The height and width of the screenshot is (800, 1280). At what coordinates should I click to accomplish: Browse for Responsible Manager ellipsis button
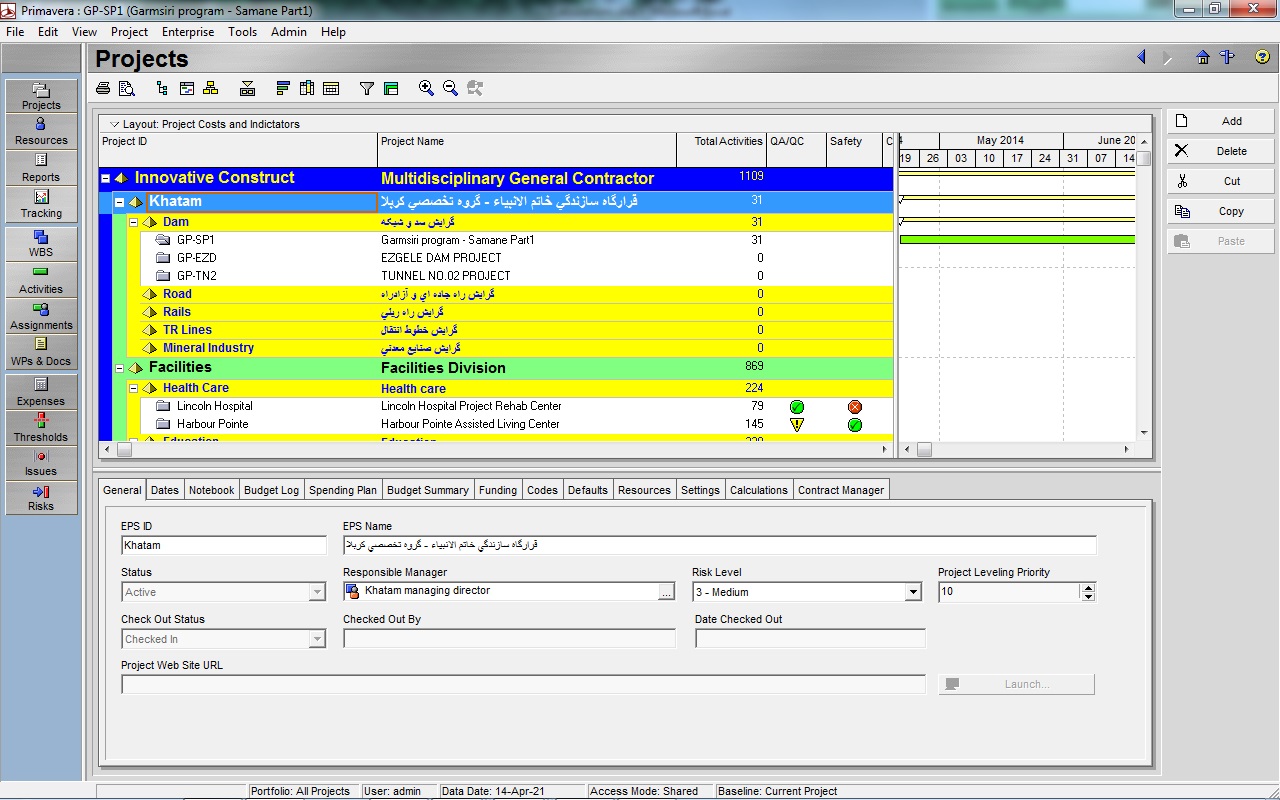click(666, 592)
